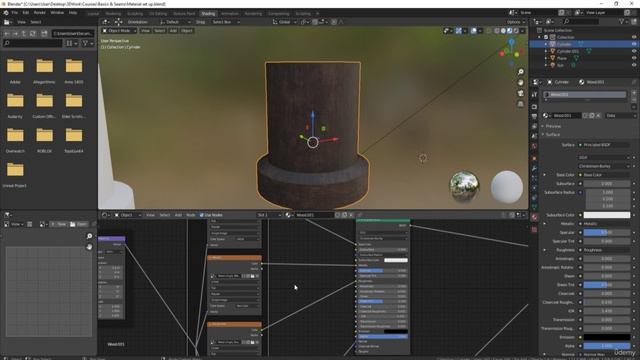The height and width of the screenshot is (360, 640).
Task: Open the outliner filter dropdown
Action: [x=624, y=21]
